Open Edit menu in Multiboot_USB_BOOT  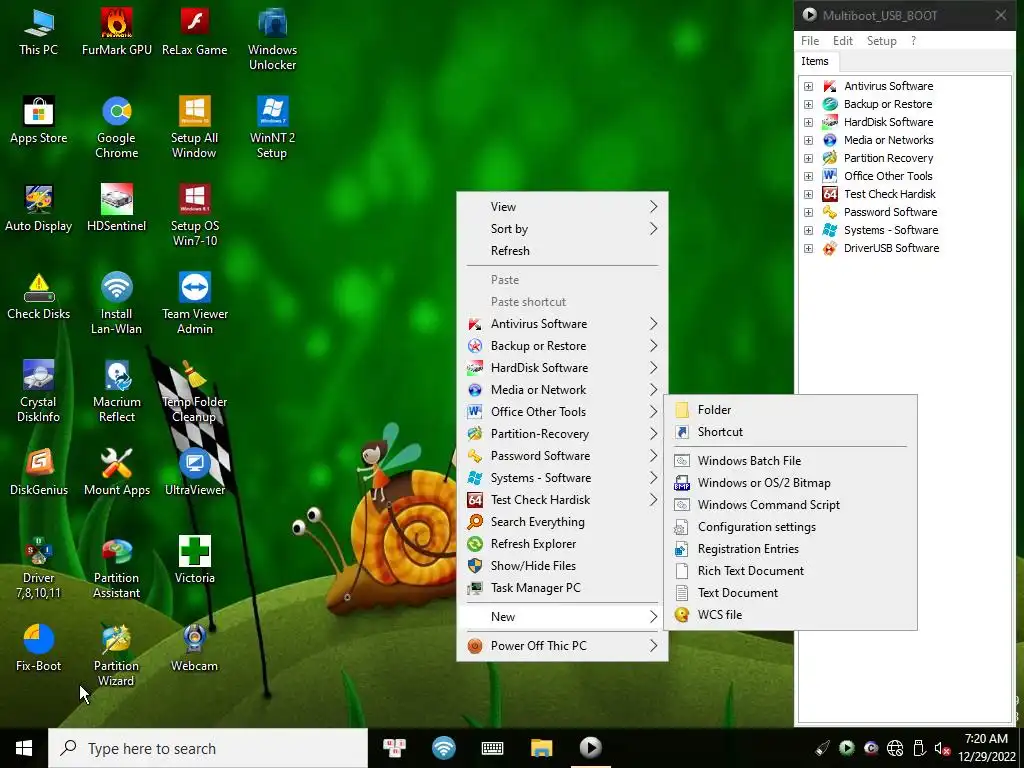pos(842,40)
